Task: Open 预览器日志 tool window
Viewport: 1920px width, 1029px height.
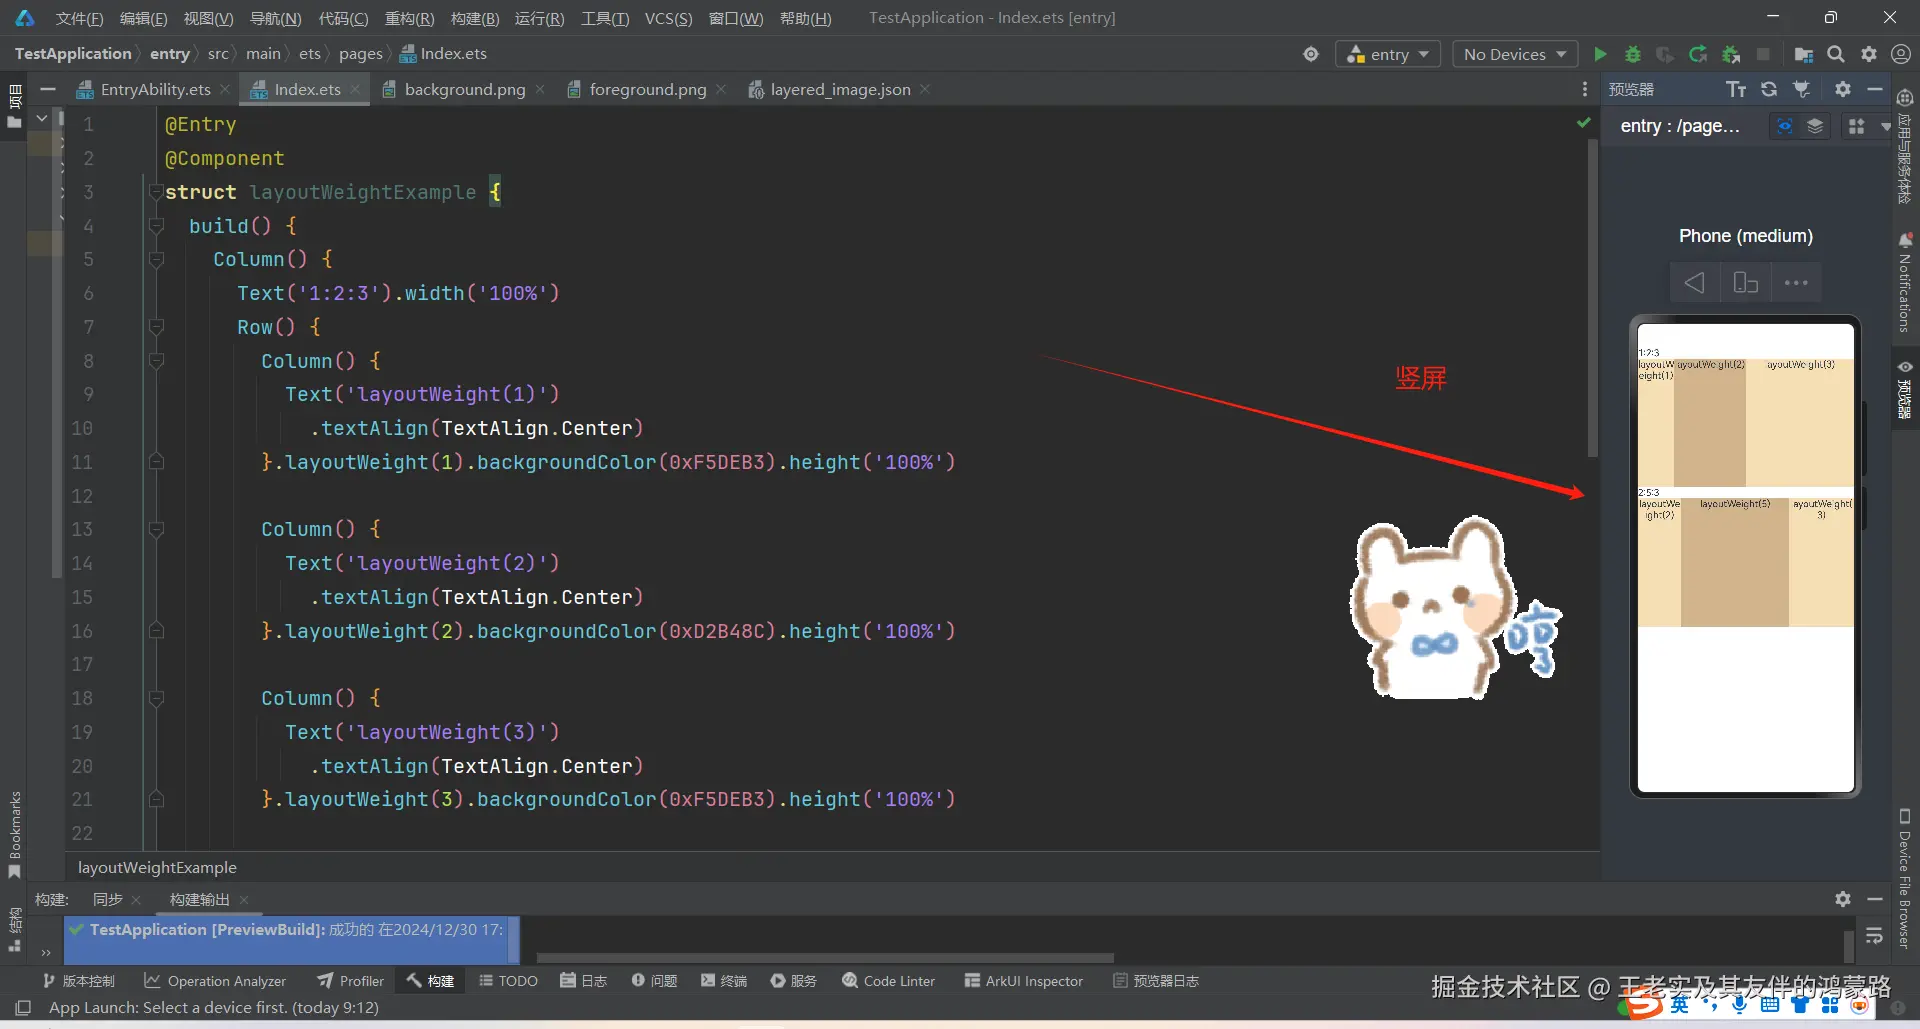Action: pos(1156,981)
